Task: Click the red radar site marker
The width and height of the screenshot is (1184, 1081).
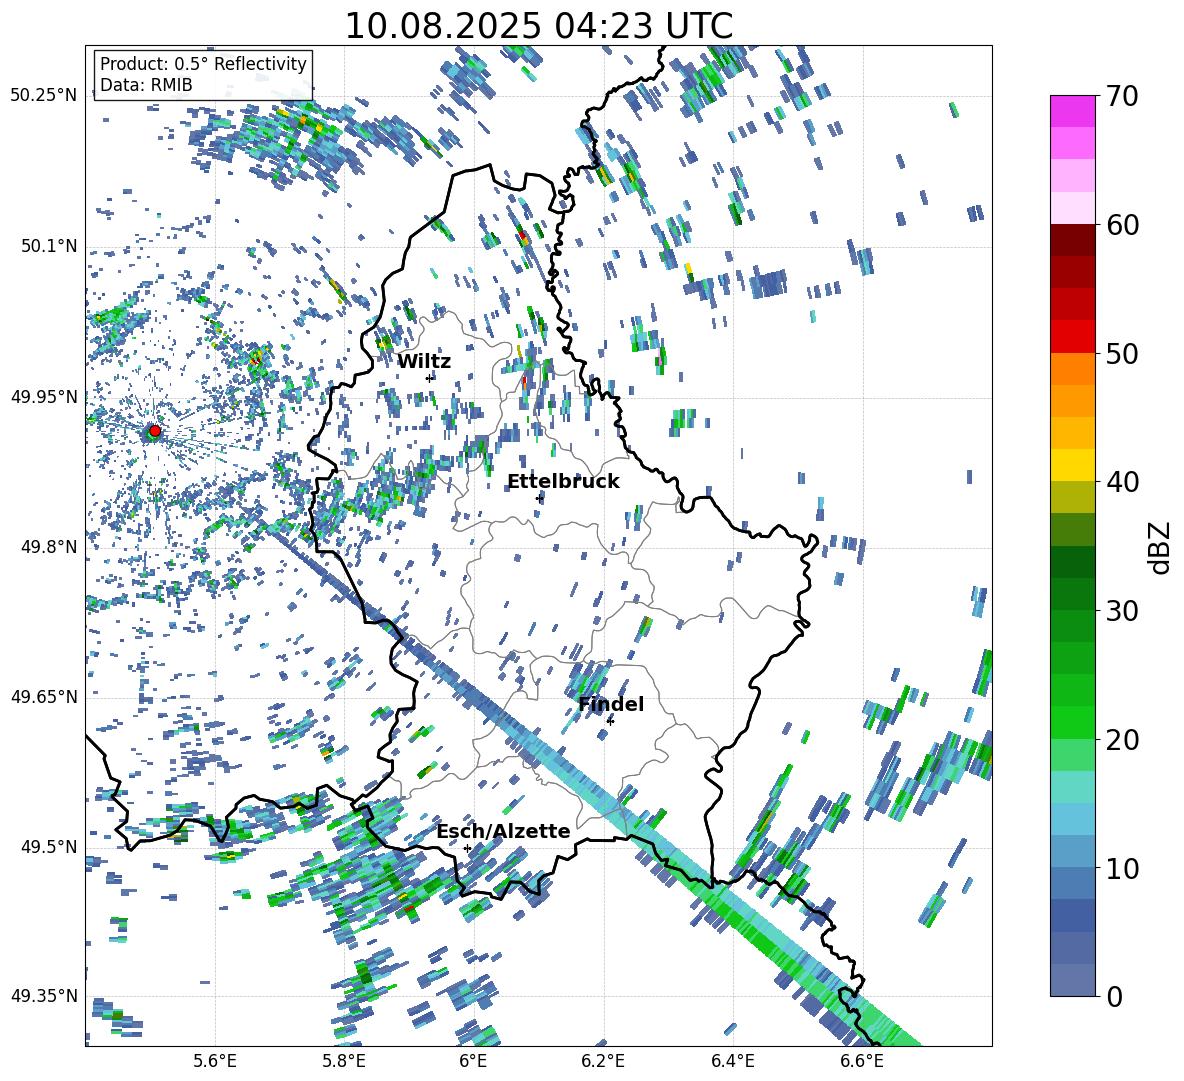Action: pyautogui.click(x=155, y=431)
